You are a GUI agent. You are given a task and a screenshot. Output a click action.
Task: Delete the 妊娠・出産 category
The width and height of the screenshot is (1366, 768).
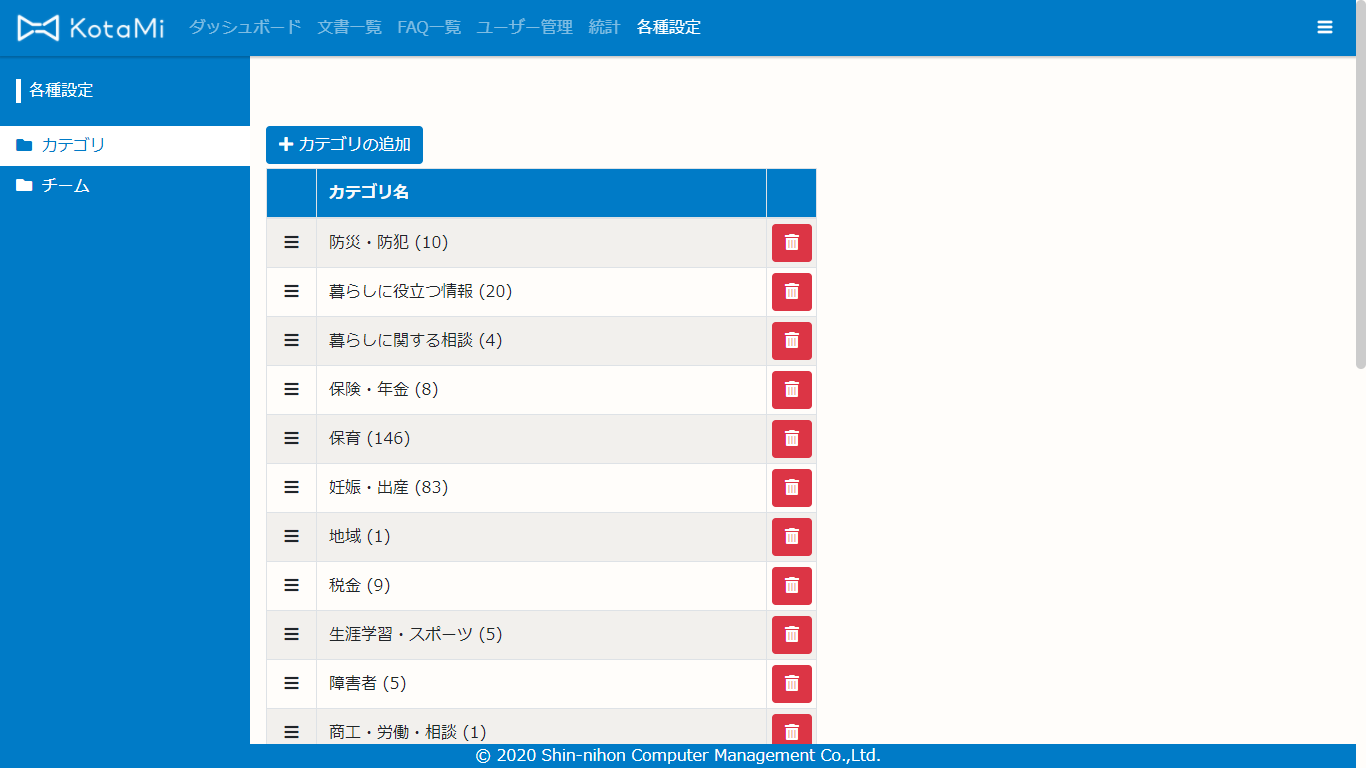[x=791, y=488]
